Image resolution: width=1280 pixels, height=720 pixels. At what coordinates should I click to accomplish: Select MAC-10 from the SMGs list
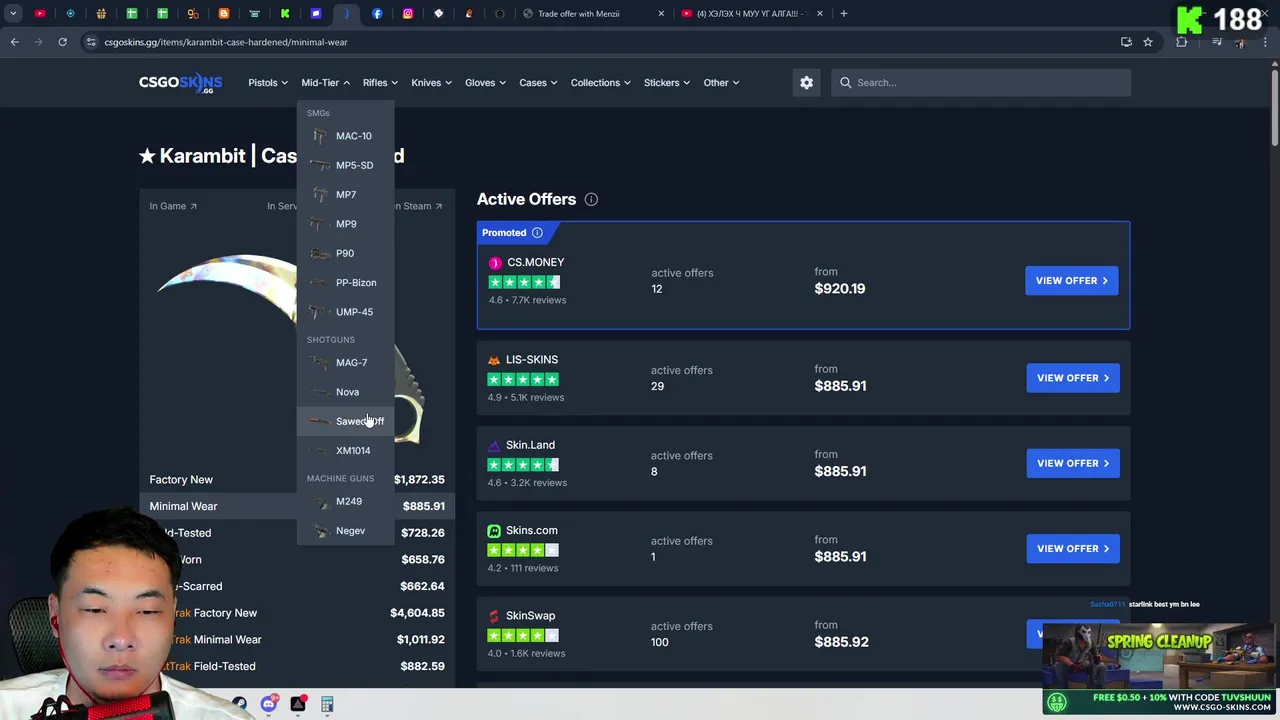pyautogui.click(x=345, y=136)
